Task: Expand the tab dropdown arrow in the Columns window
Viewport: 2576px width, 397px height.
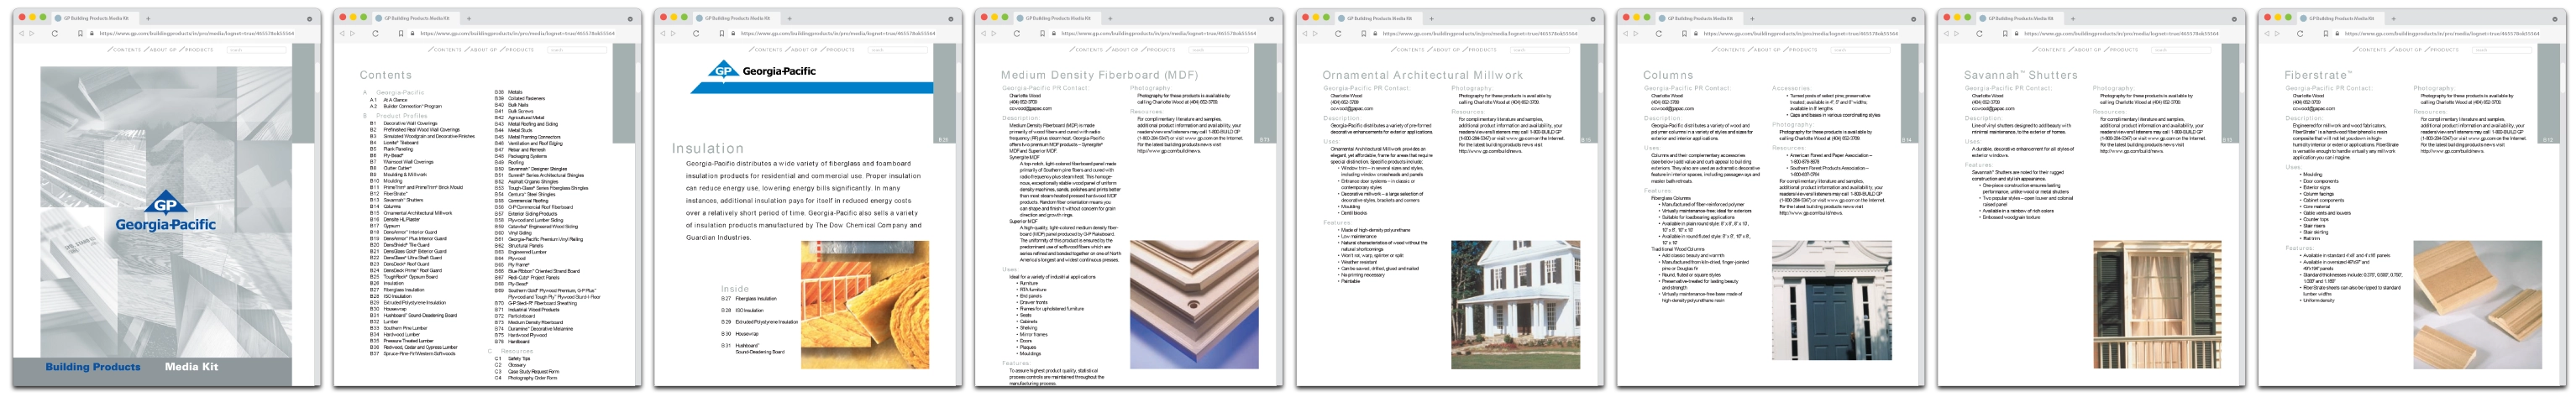Action: (x=1913, y=19)
